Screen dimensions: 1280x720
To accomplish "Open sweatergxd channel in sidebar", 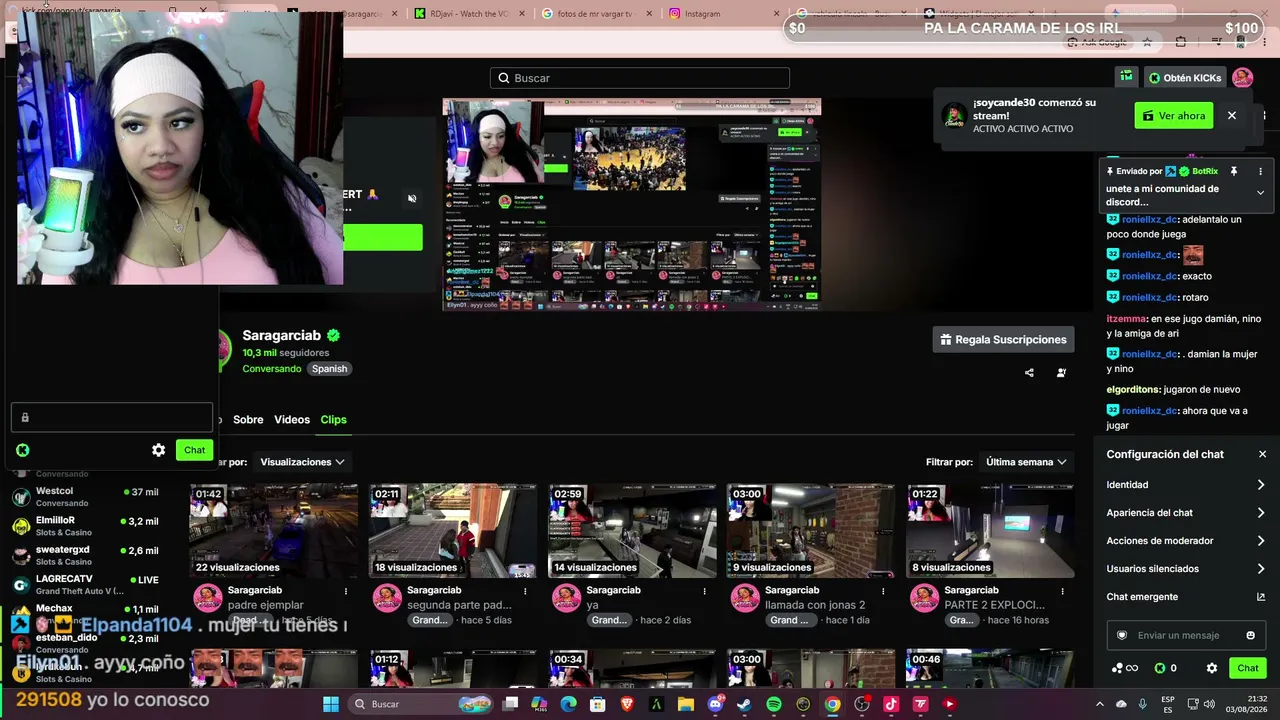I will [84, 555].
